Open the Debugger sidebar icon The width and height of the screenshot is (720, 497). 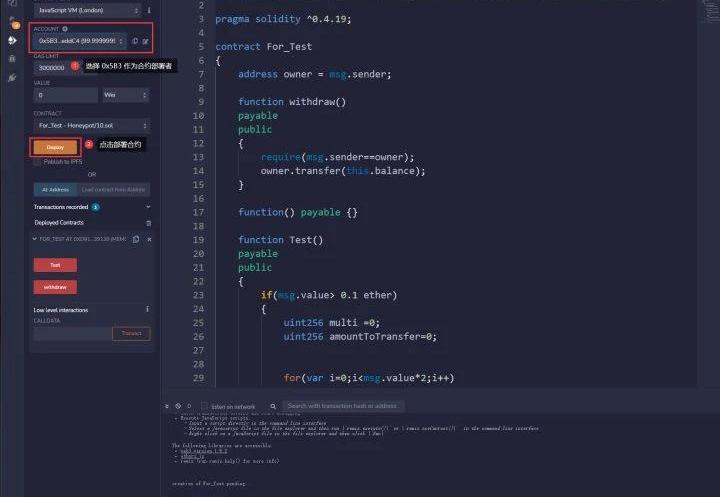click(12, 58)
